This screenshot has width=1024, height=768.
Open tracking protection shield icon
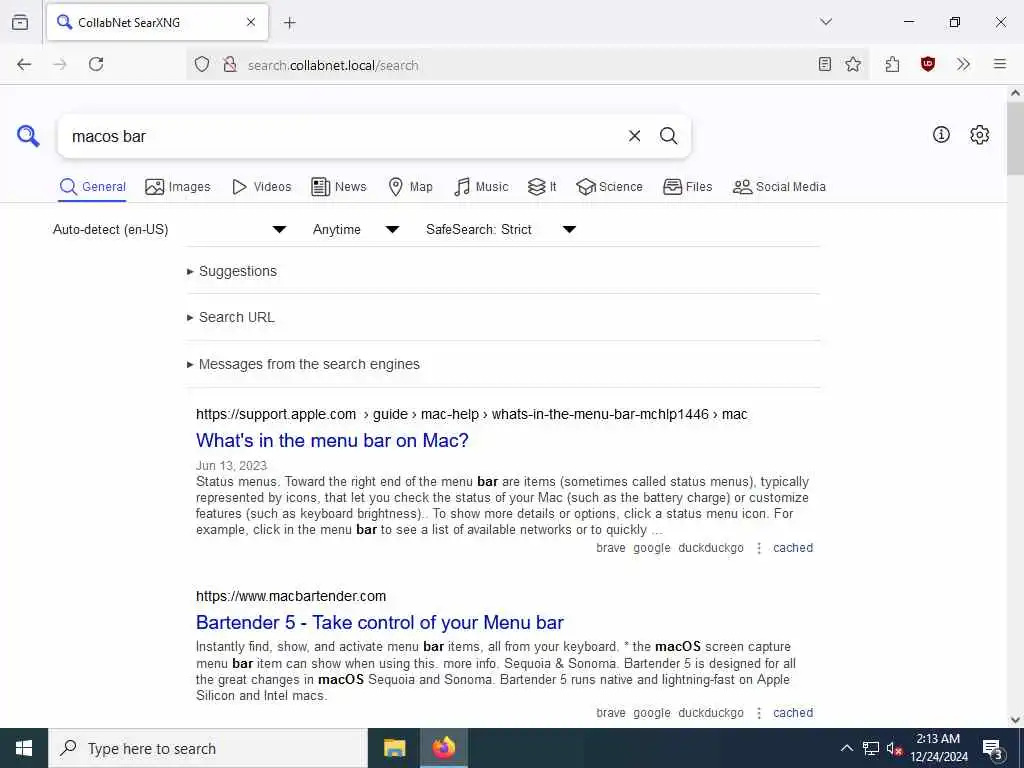point(202,65)
